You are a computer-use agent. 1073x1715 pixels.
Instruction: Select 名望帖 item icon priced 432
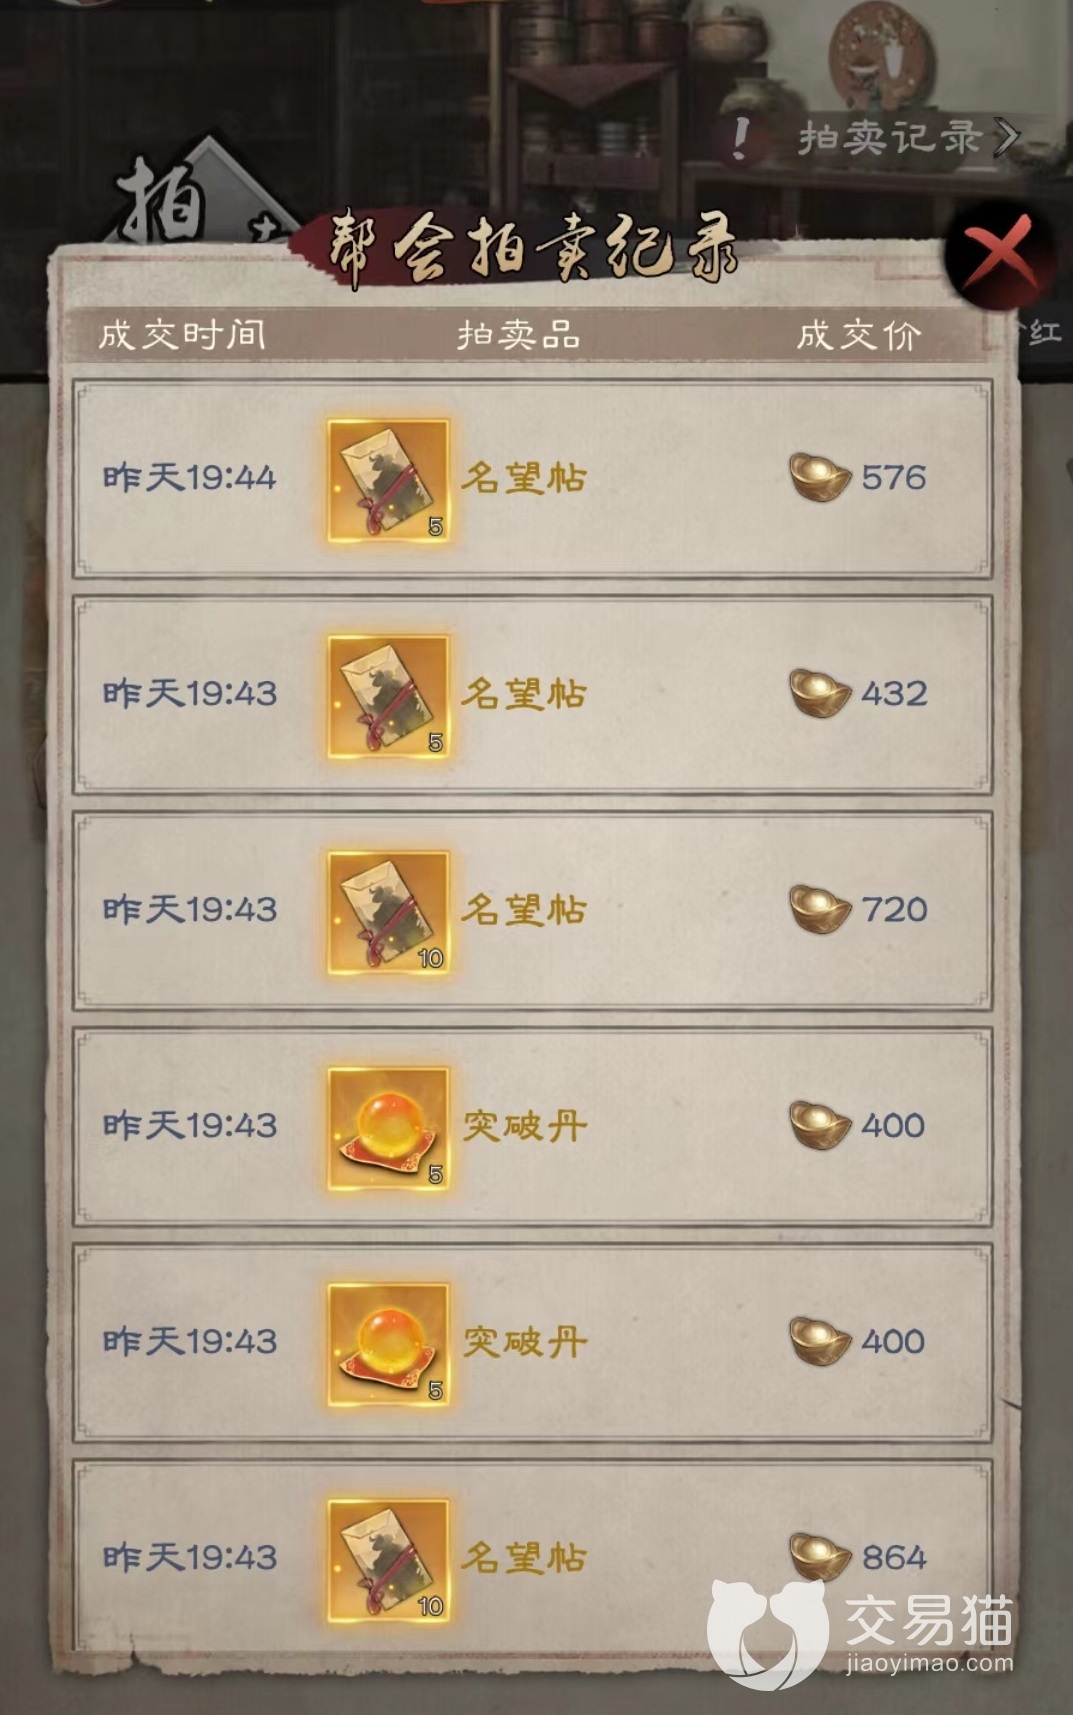(389, 697)
